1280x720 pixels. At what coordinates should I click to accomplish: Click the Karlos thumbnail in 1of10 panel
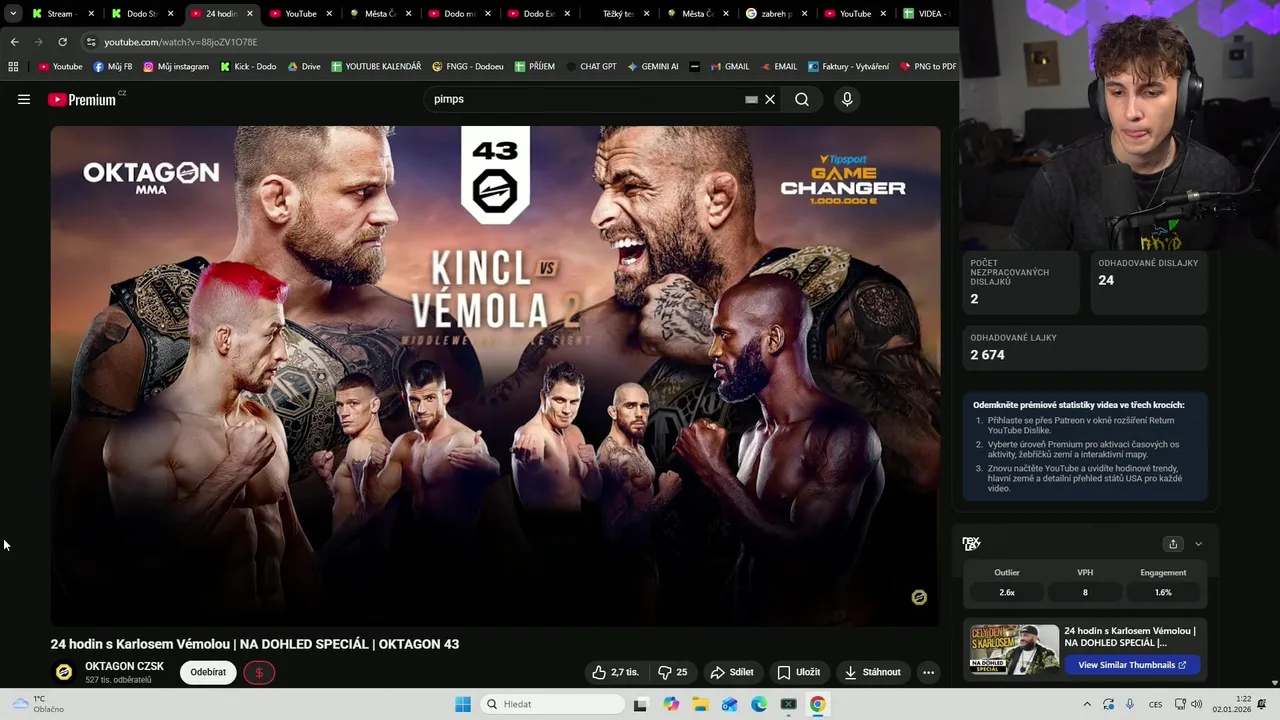(1014, 650)
